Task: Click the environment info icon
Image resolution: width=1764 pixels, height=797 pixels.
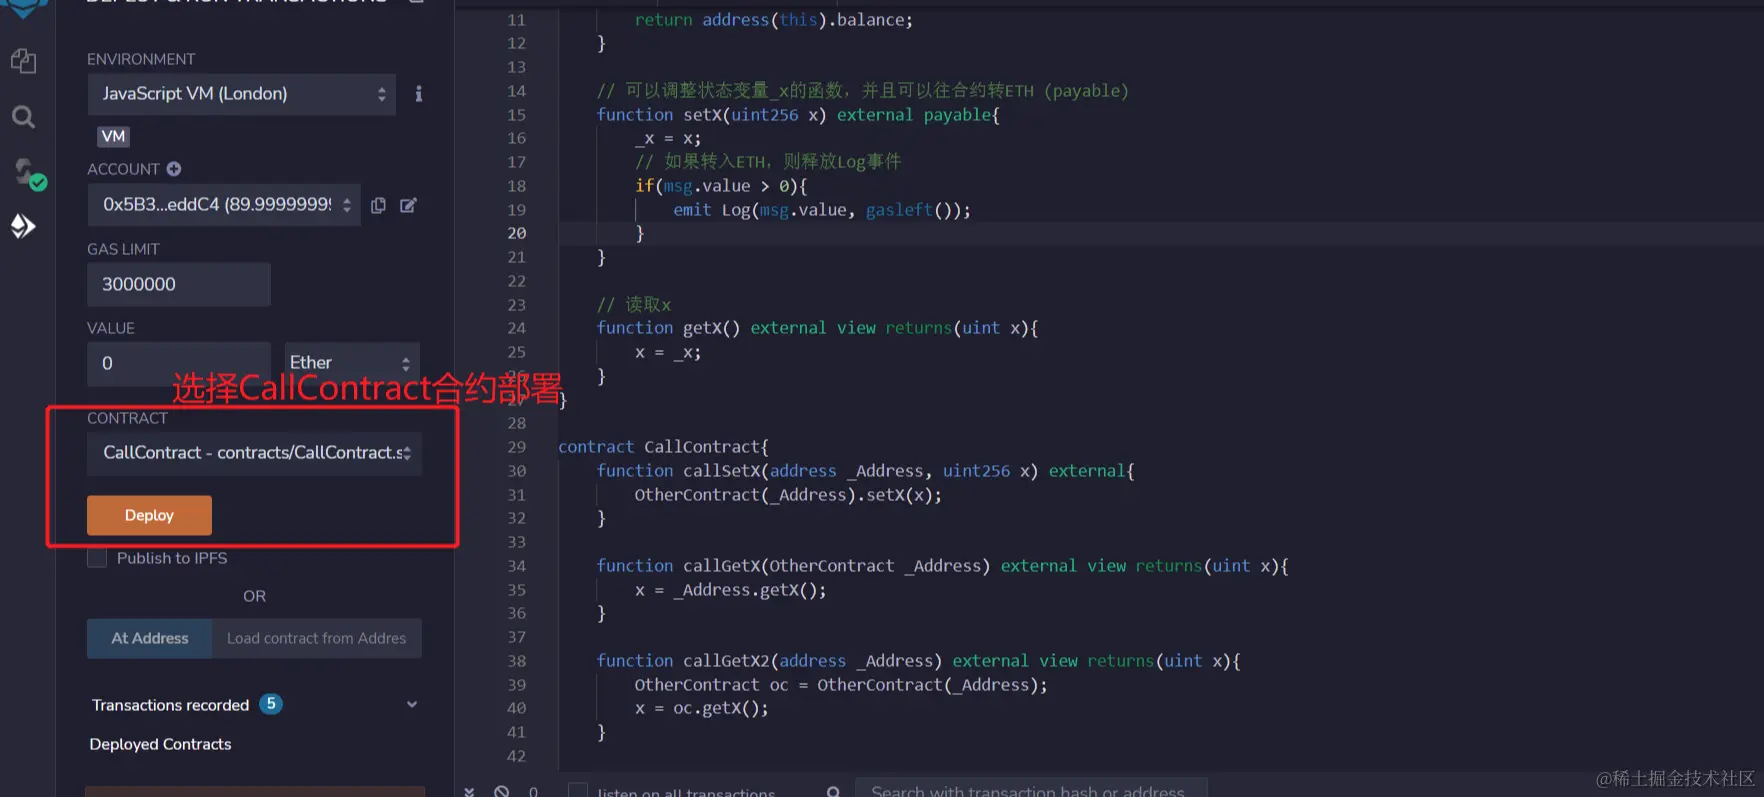Action: (418, 94)
